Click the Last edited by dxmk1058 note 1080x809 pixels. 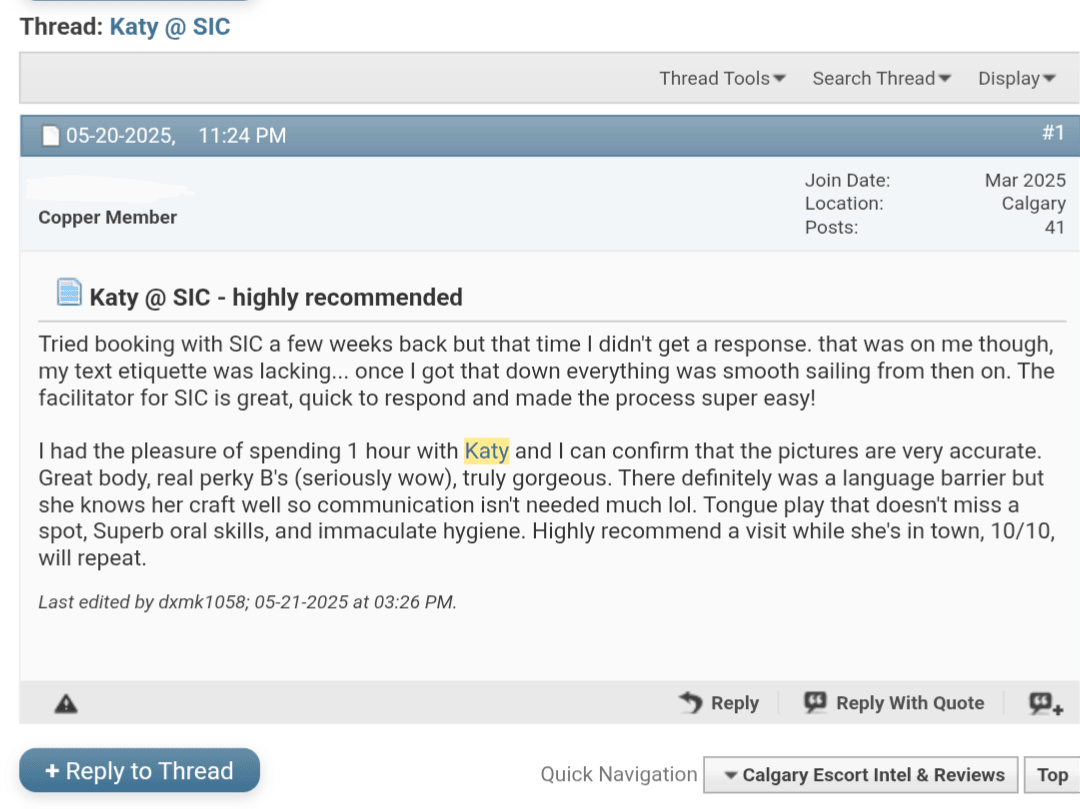pos(247,602)
